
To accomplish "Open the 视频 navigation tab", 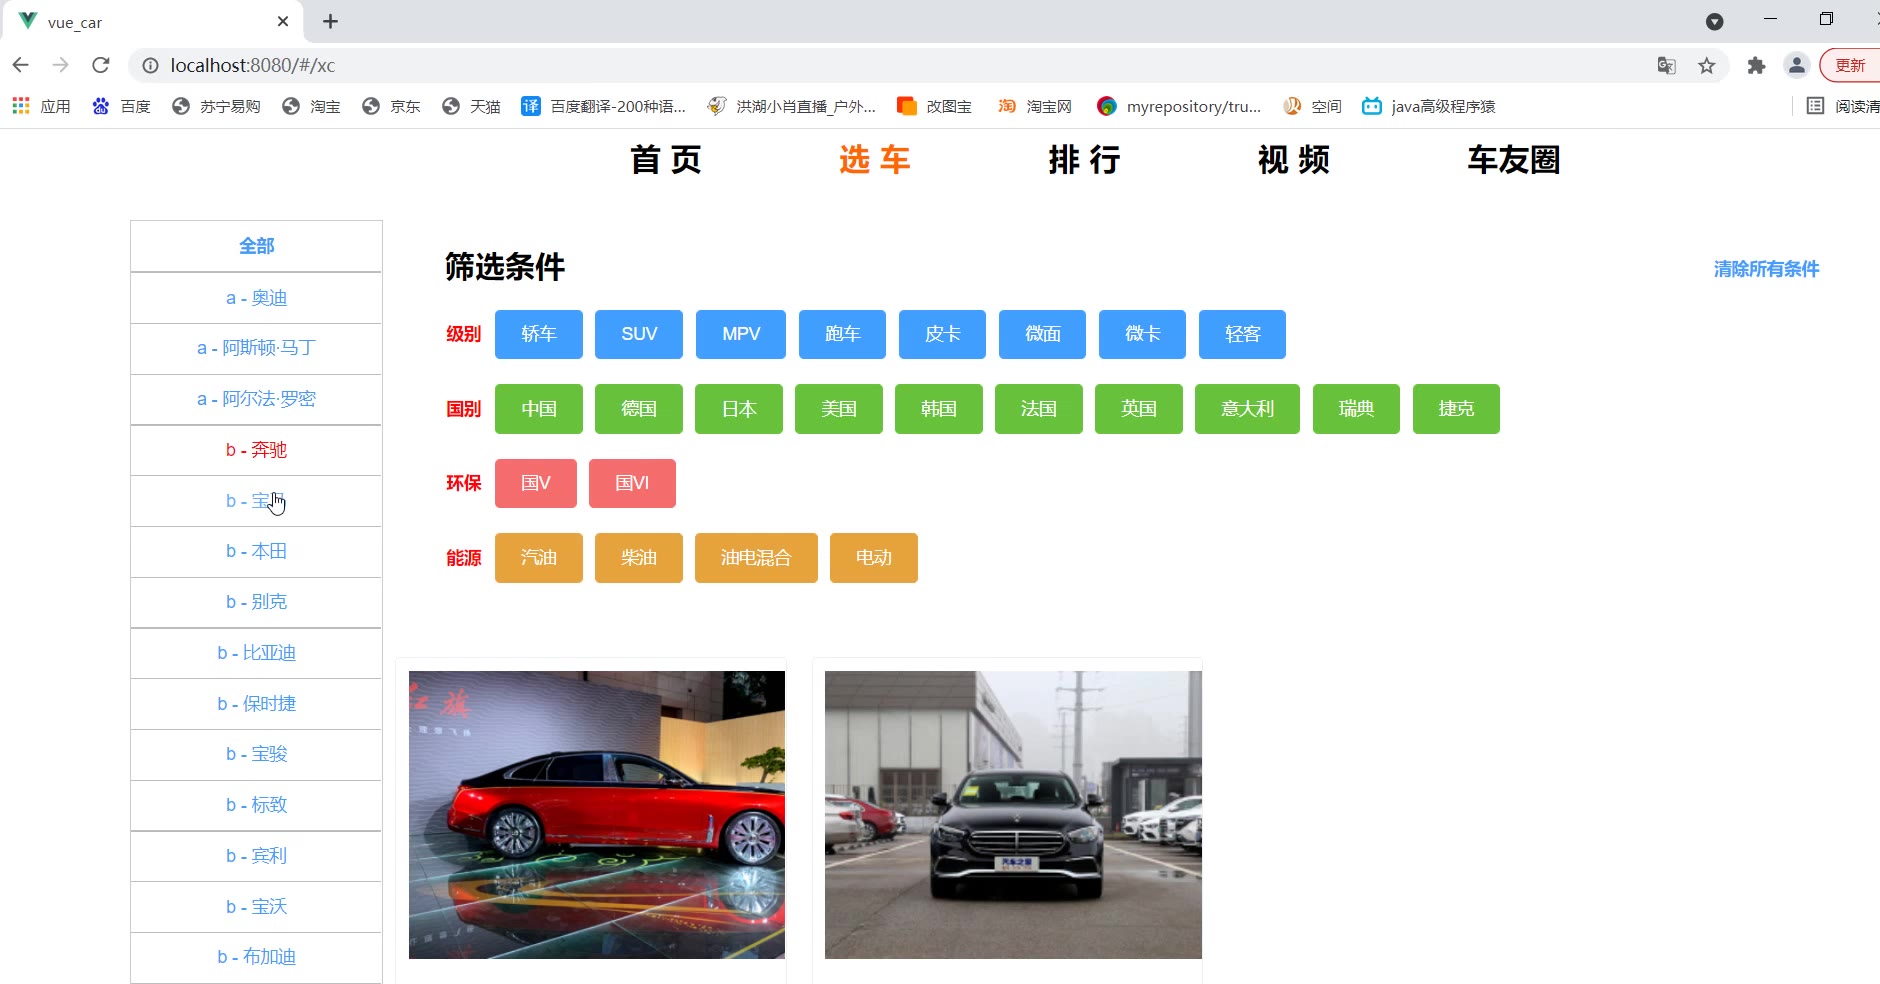I will point(1294,160).
